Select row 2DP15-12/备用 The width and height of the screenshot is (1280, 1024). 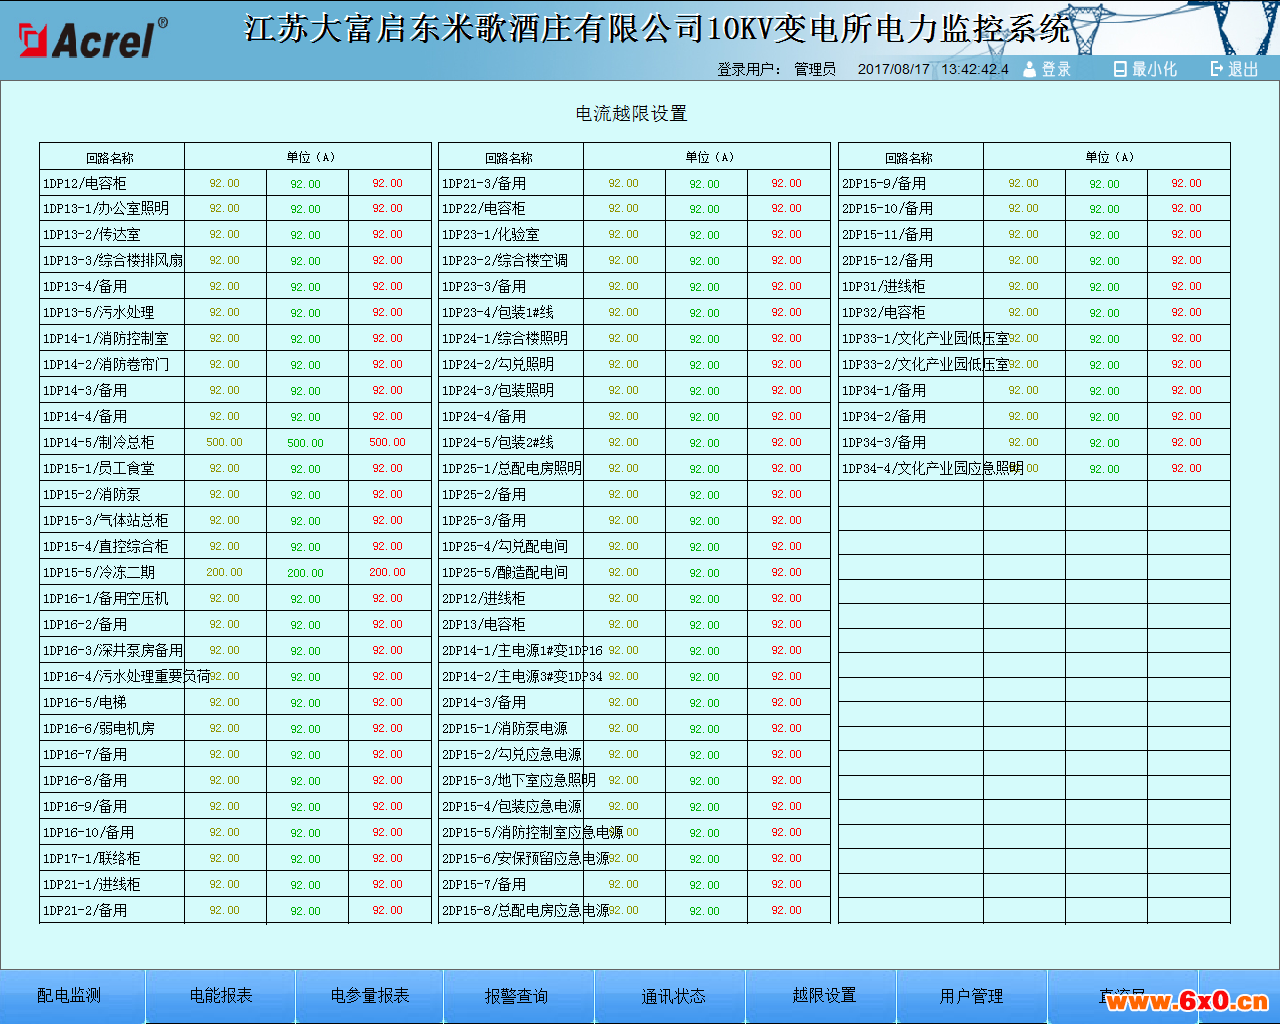[x=1034, y=261]
